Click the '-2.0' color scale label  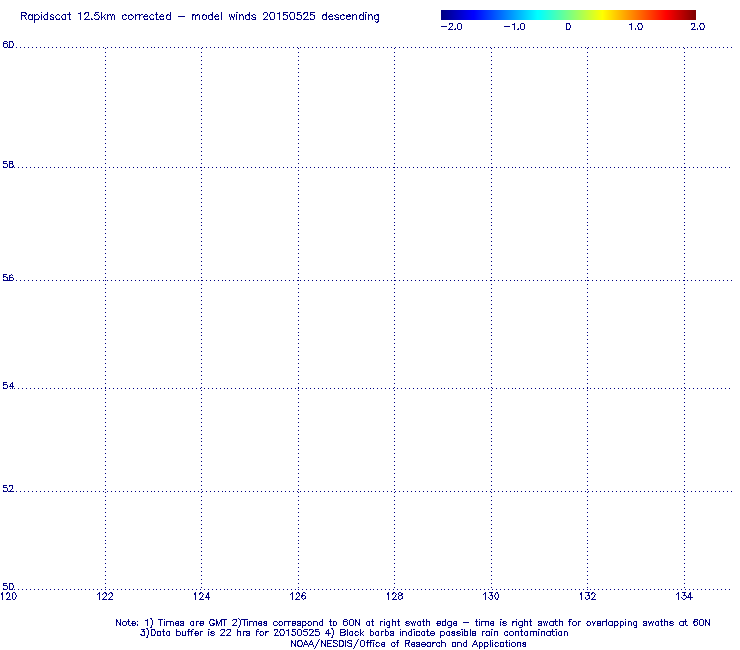click(x=452, y=27)
